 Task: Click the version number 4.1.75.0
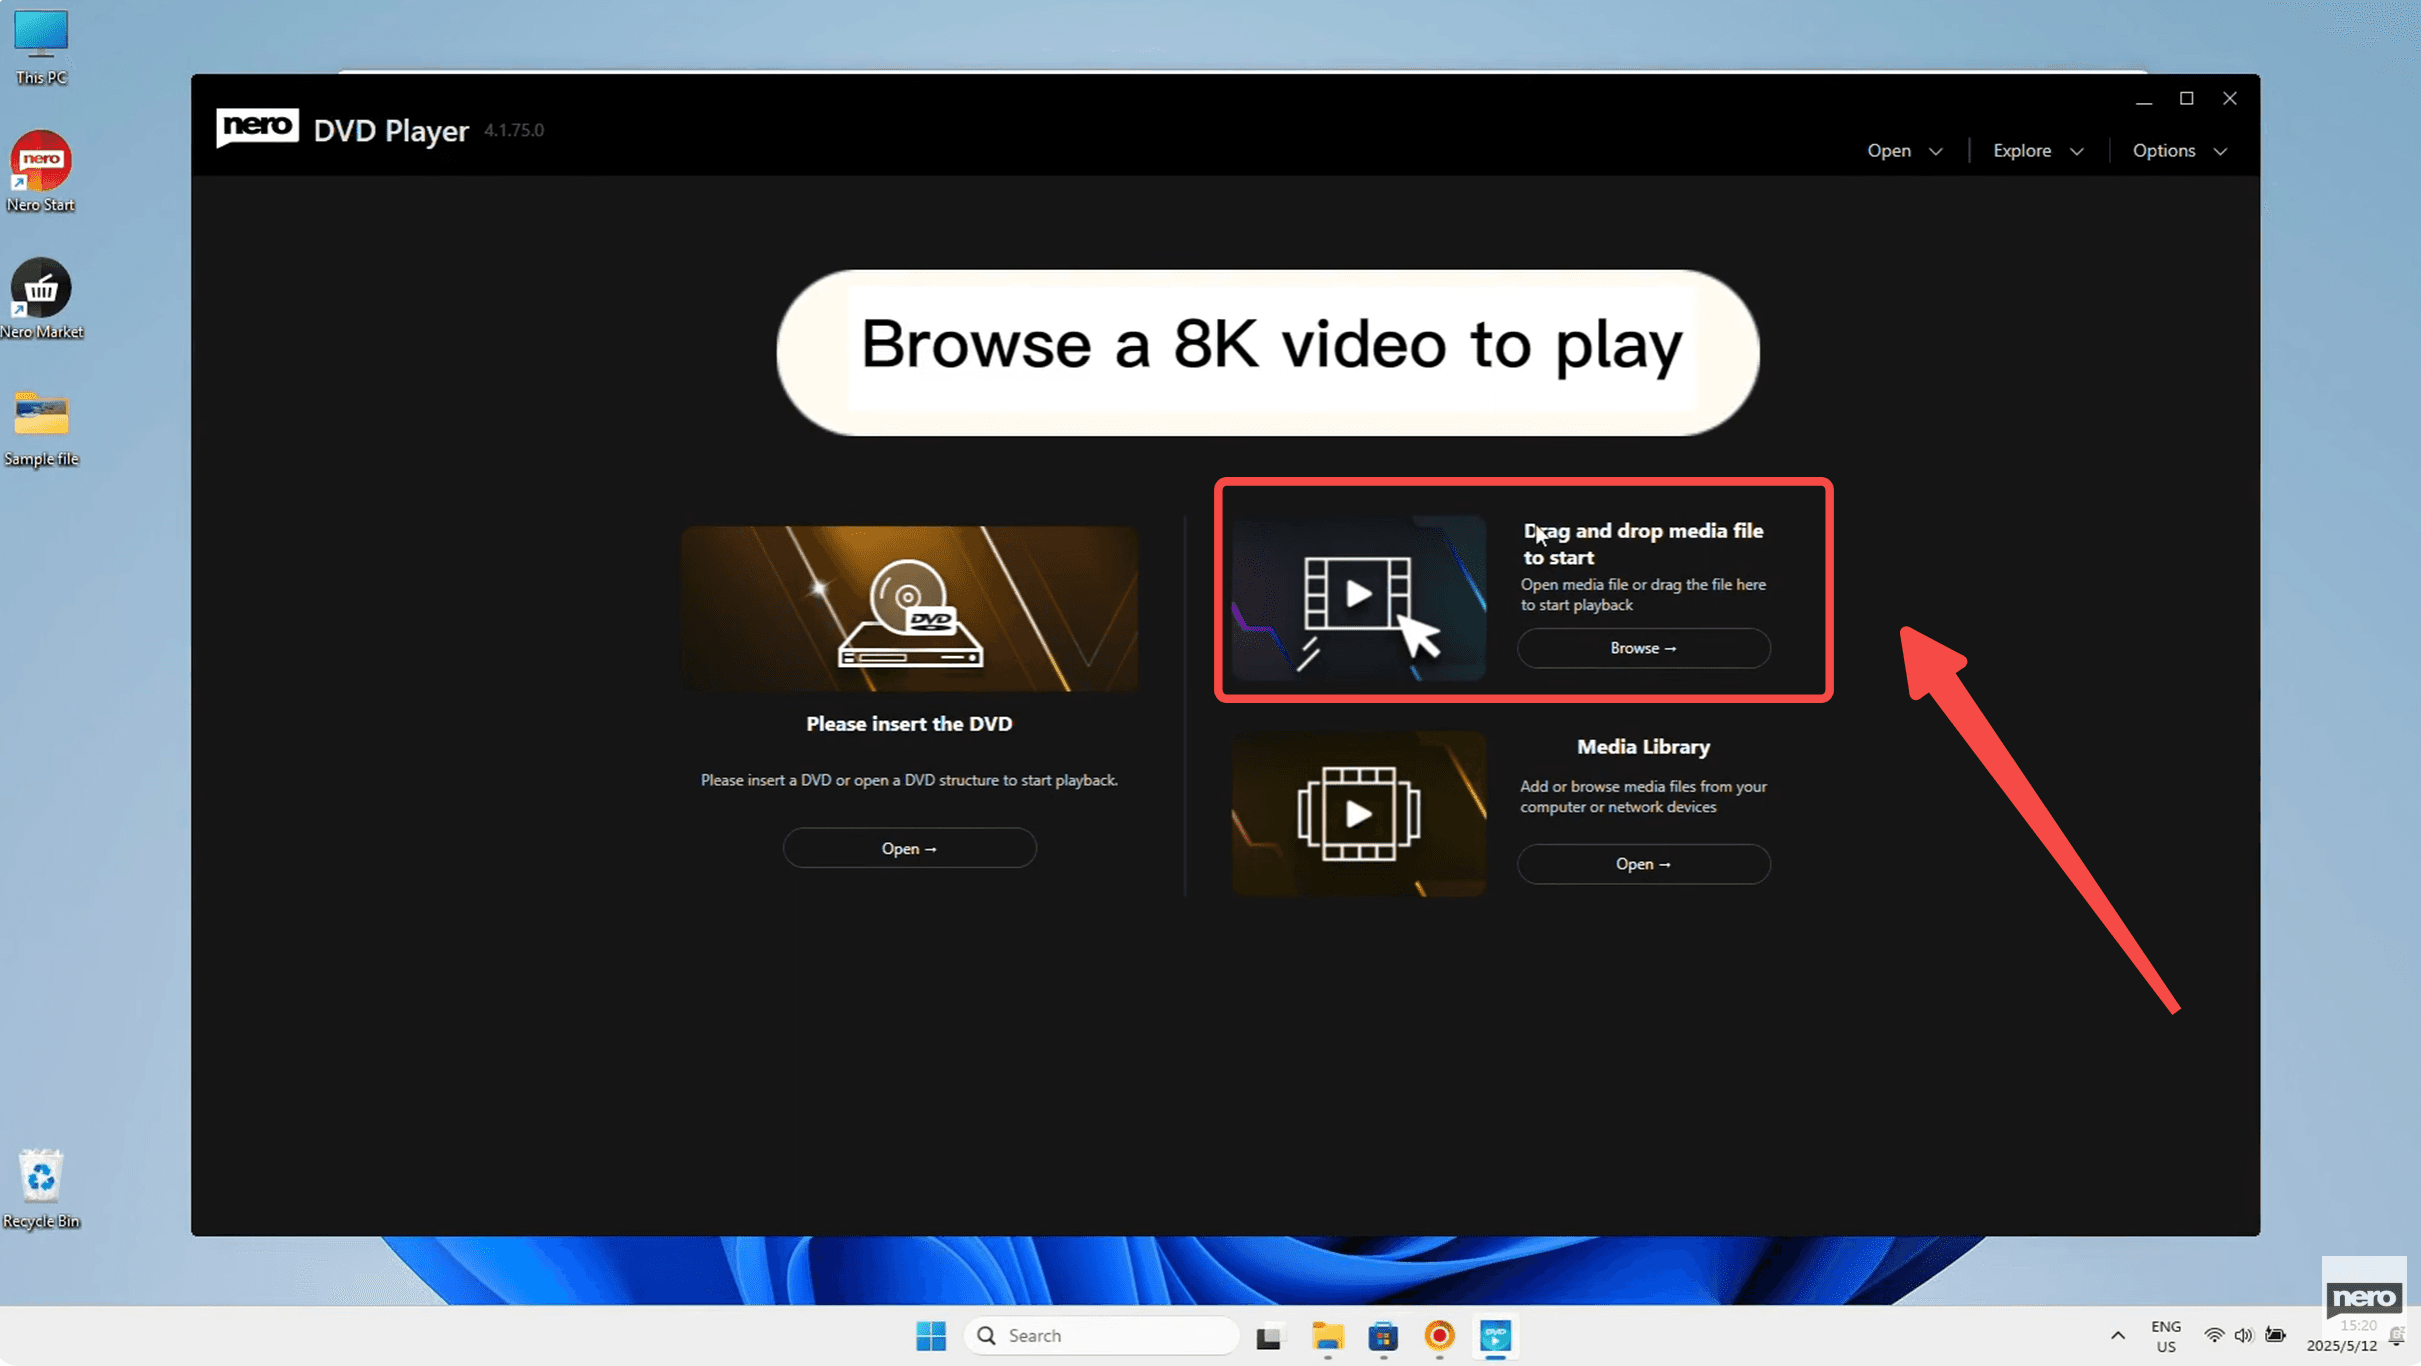(514, 130)
